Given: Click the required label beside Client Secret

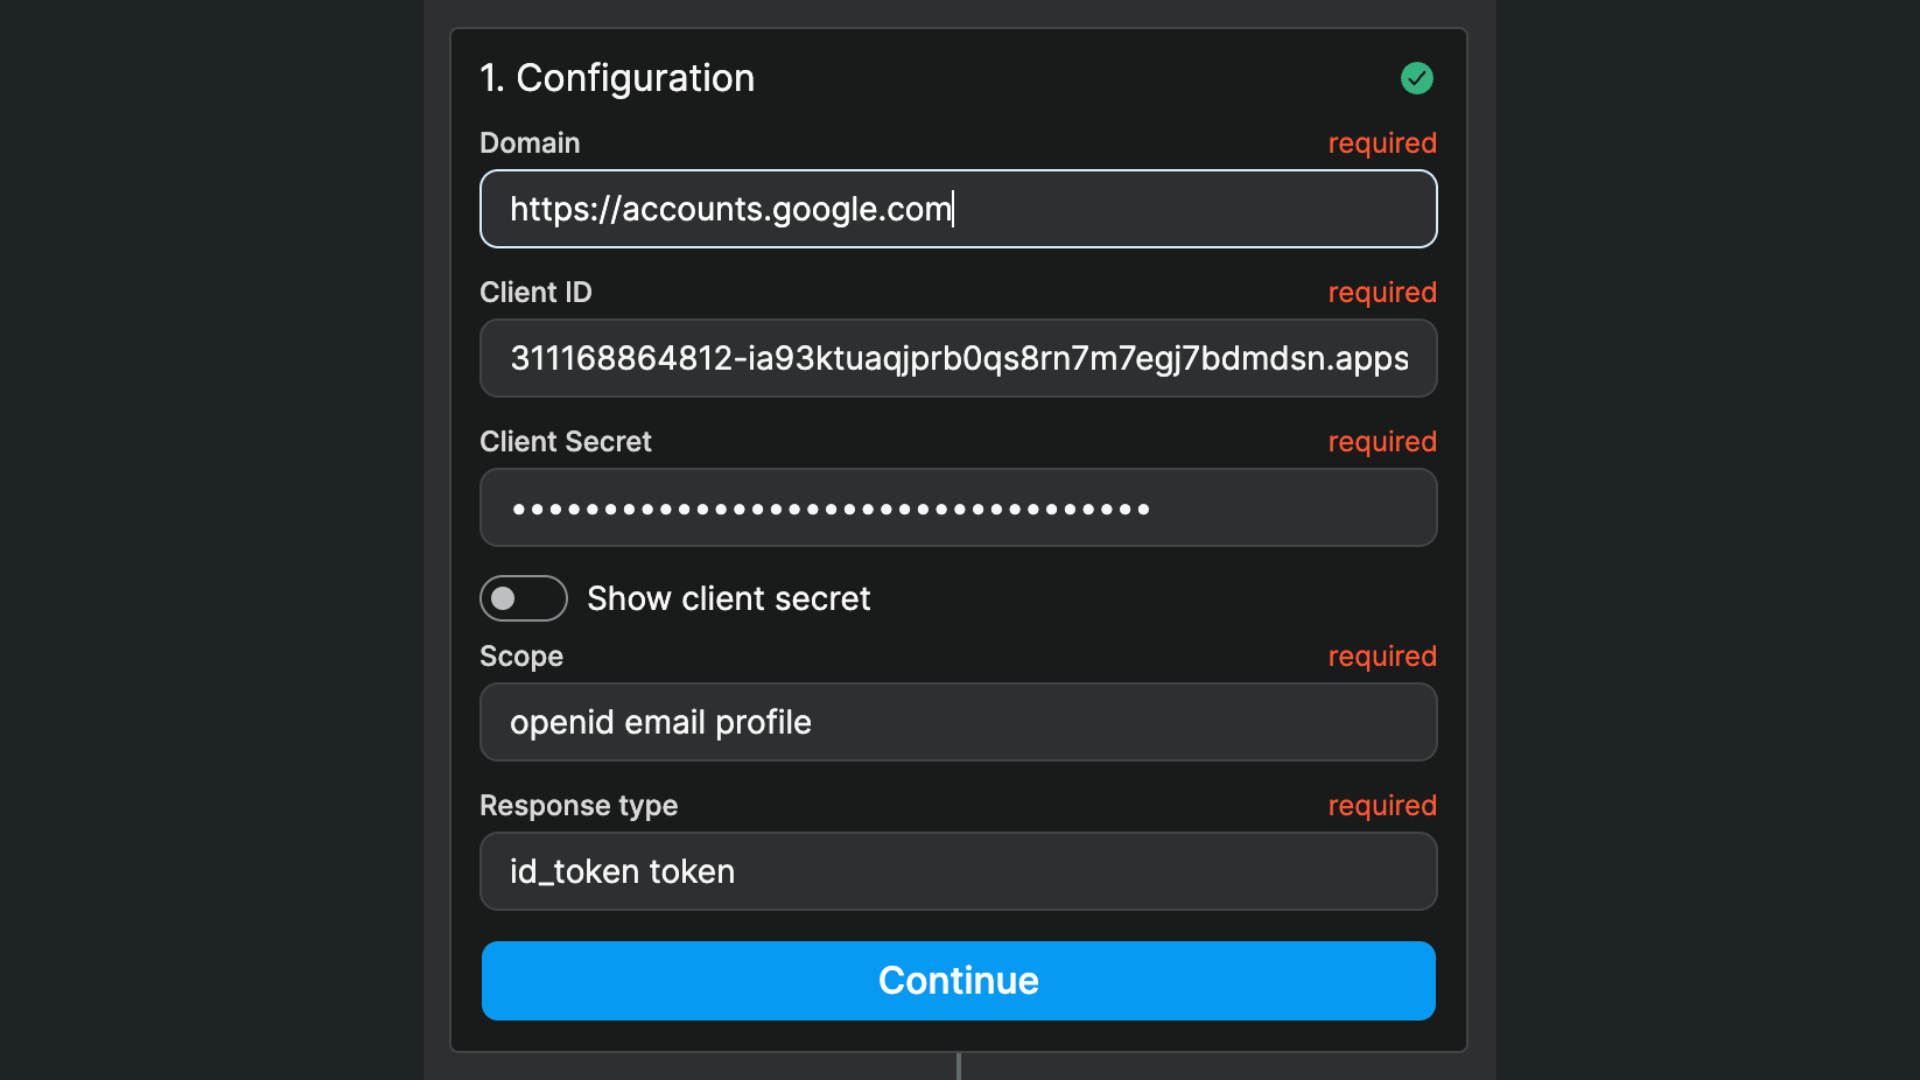Looking at the screenshot, I should [1382, 441].
